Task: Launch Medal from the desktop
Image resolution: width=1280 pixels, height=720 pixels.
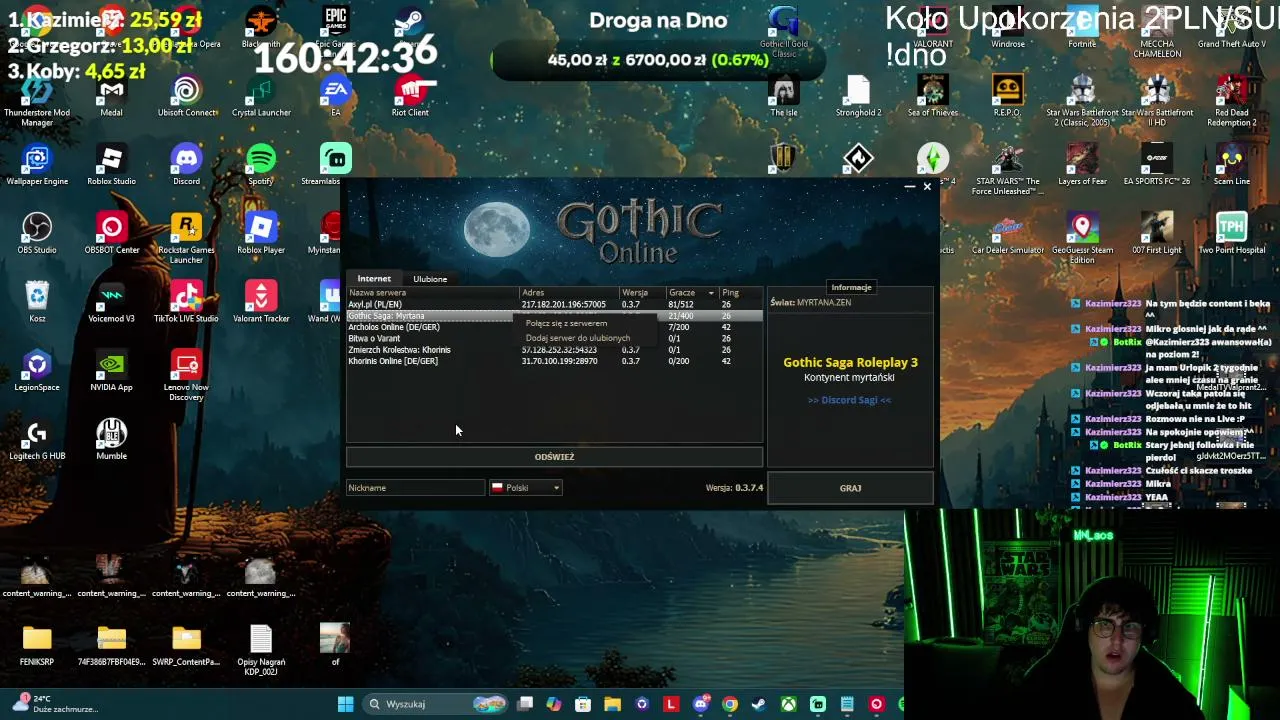Action: (111, 97)
